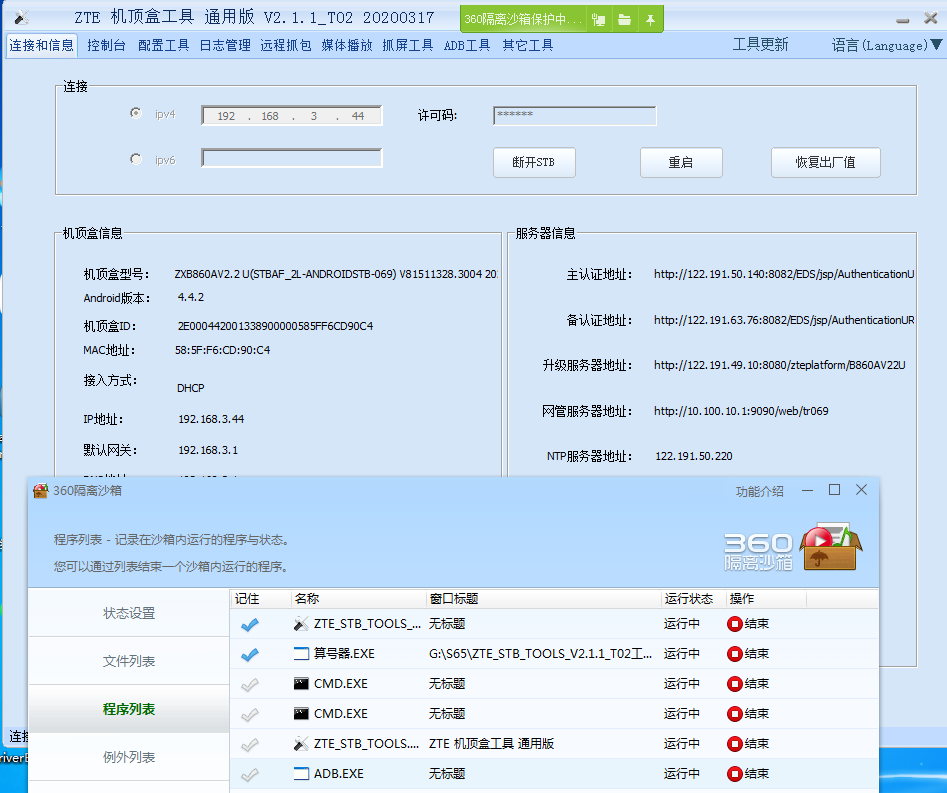Click the 恢复出厂值 button
This screenshot has height=793, width=947.
pyautogui.click(x=826, y=162)
